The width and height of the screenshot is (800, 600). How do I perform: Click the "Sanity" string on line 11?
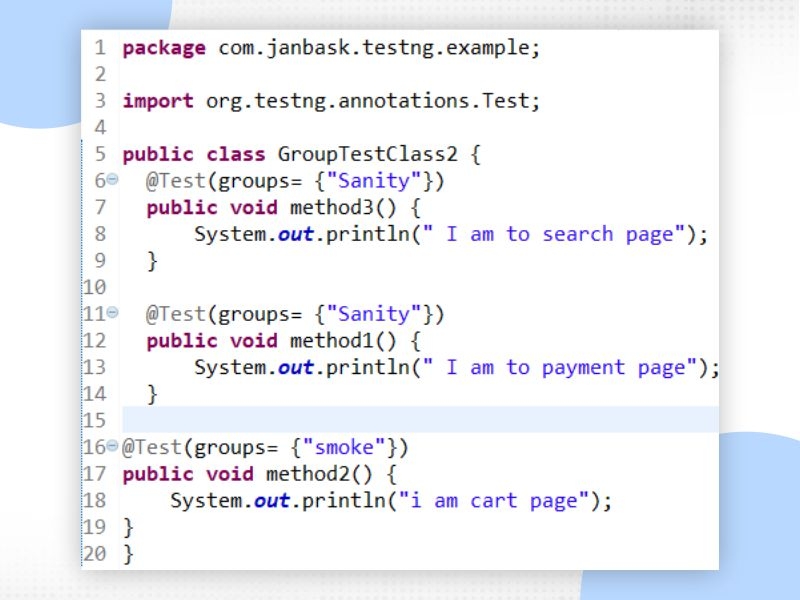tap(378, 314)
